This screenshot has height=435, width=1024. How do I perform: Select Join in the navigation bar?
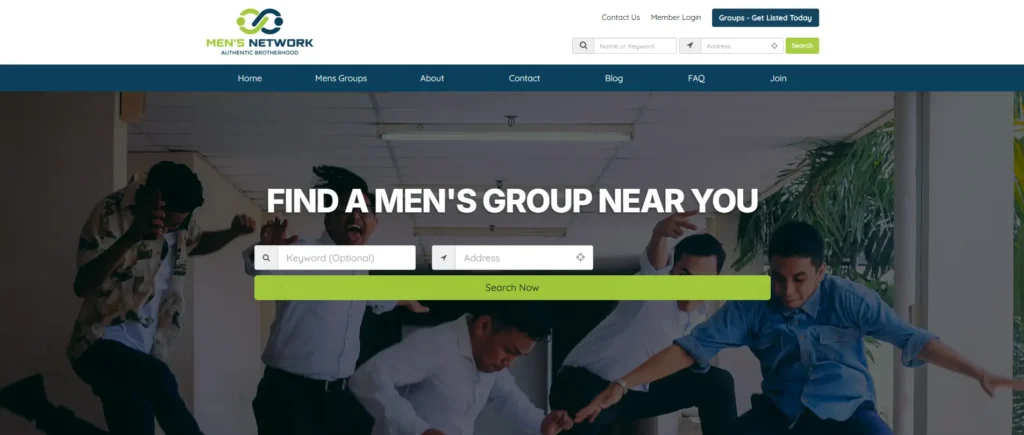coord(778,78)
